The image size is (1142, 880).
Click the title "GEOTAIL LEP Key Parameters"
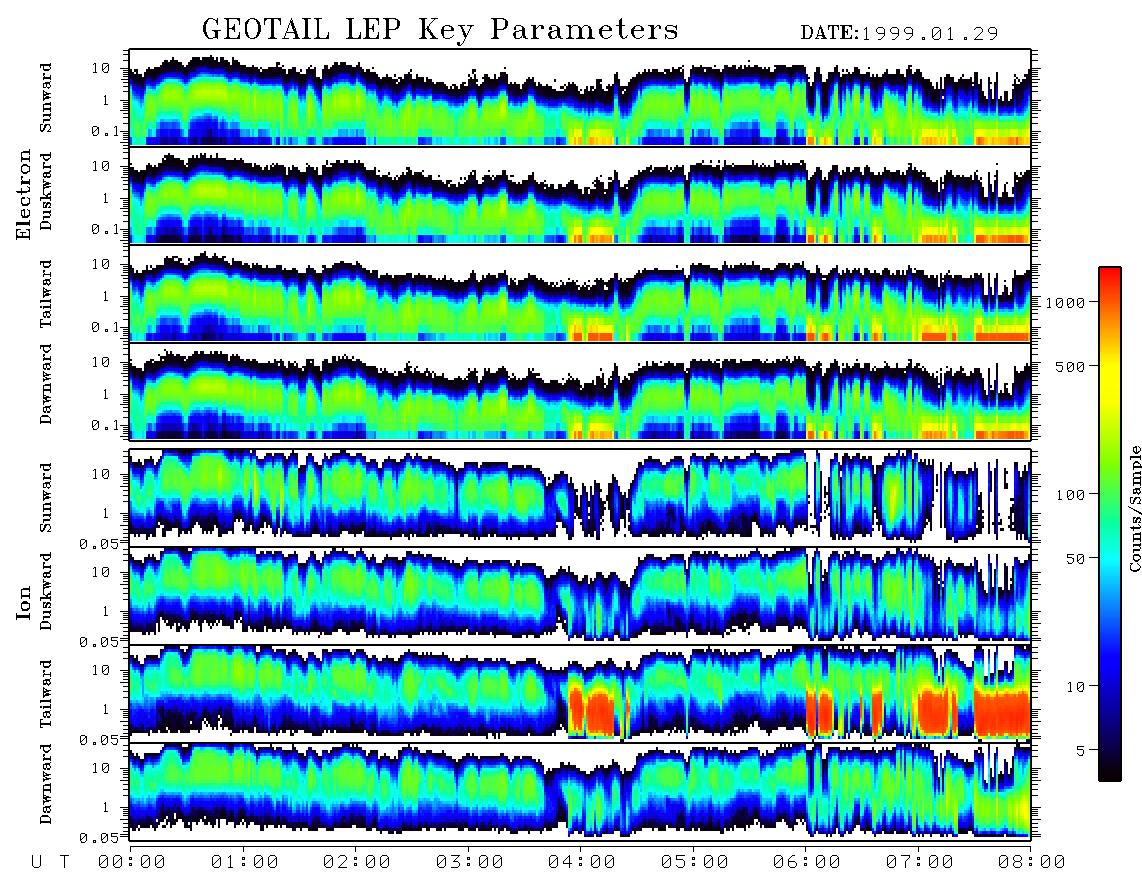440,30
